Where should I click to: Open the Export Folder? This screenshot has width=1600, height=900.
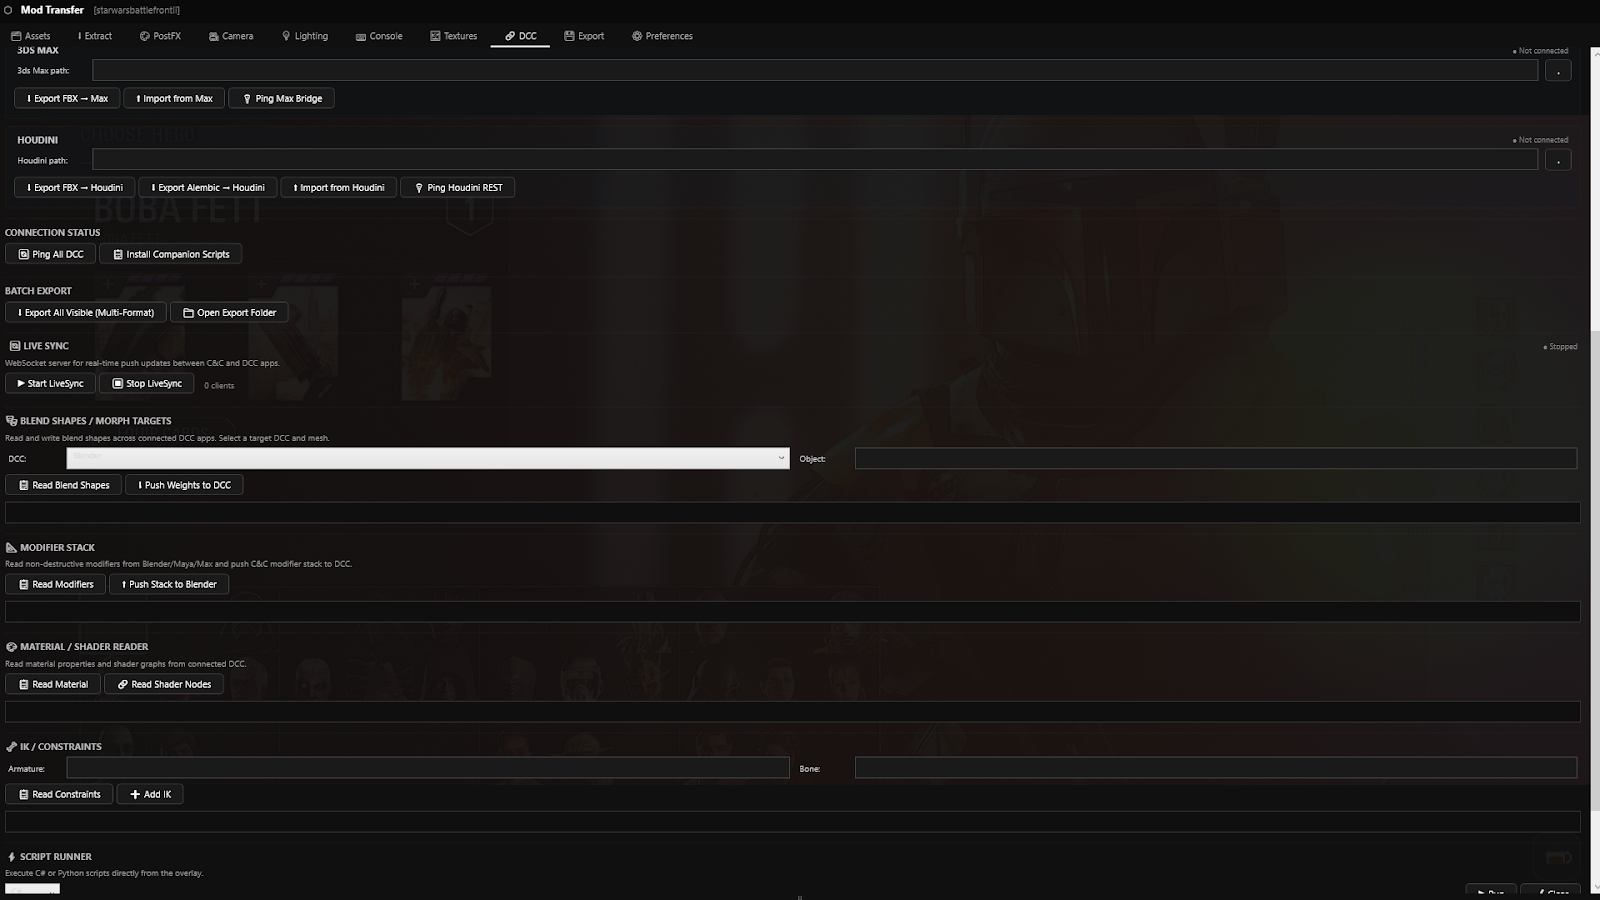(x=228, y=312)
